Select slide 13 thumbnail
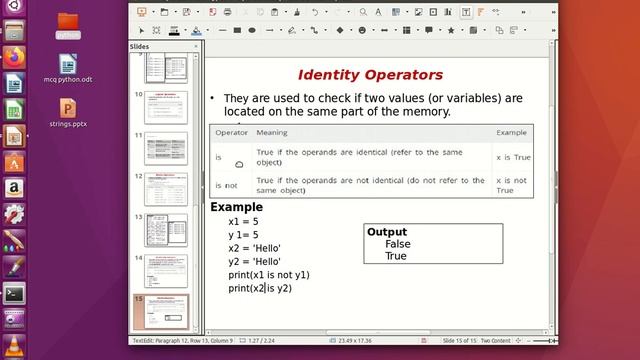The height and width of the screenshot is (360, 640). pos(166,230)
